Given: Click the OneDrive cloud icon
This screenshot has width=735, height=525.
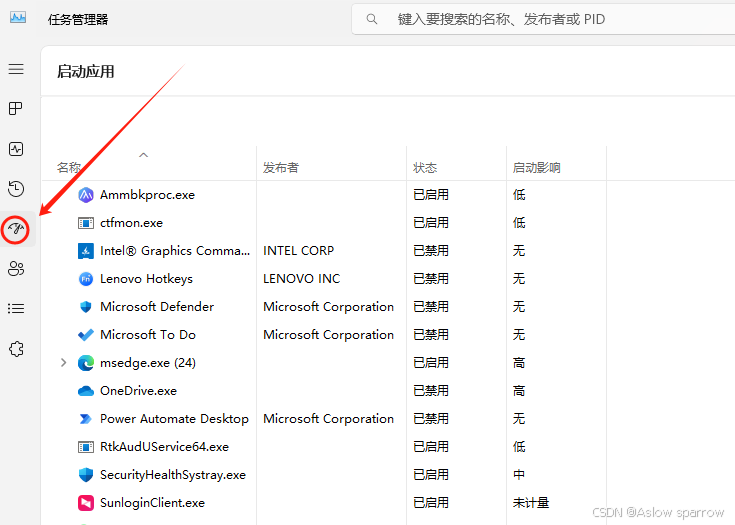Looking at the screenshot, I should 86,391.
